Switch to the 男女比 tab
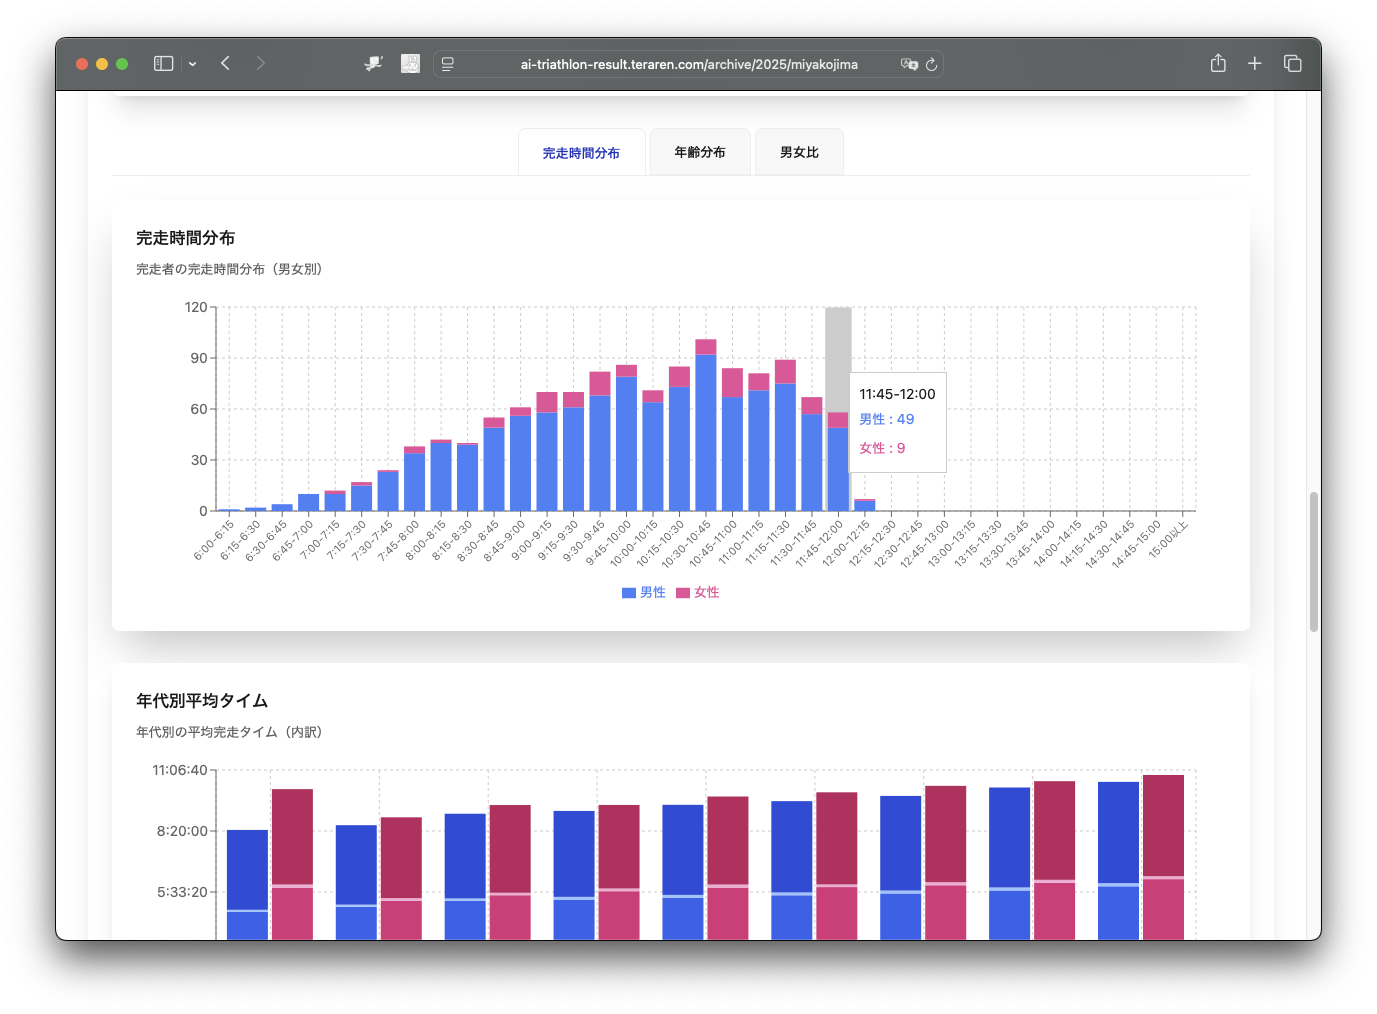The height and width of the screenshot is (1014, 1377). 799,153
